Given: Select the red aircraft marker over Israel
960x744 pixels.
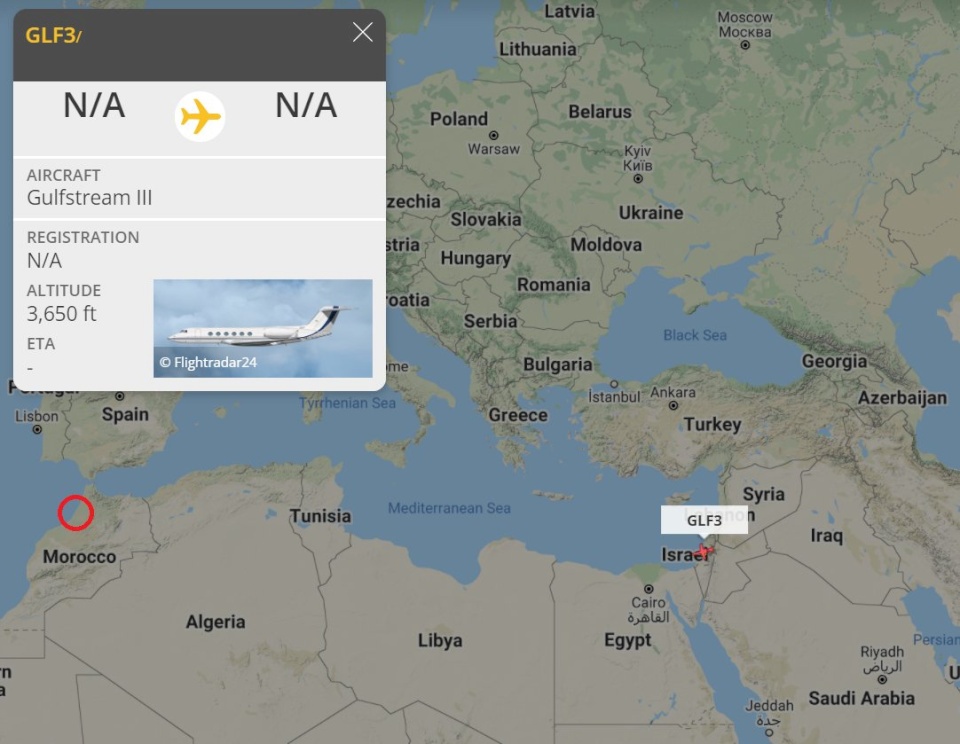Looking at the screenshot, I should (x=705, y=551).
